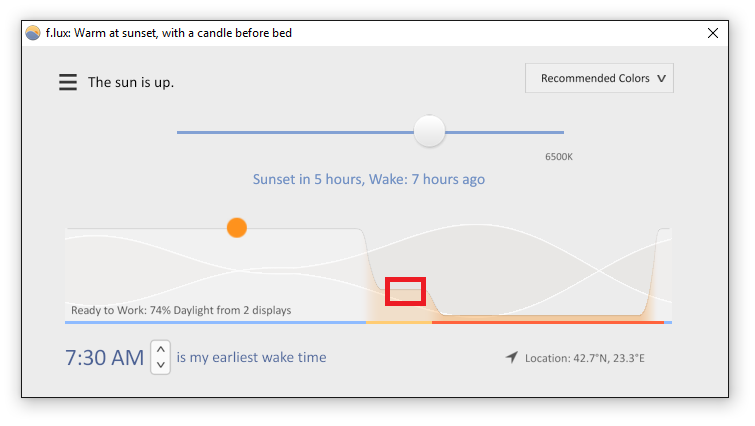755x426 pixels.
Task: Click the "Ready to Work: 74% Daylight" text
Action: pos(181,310)
